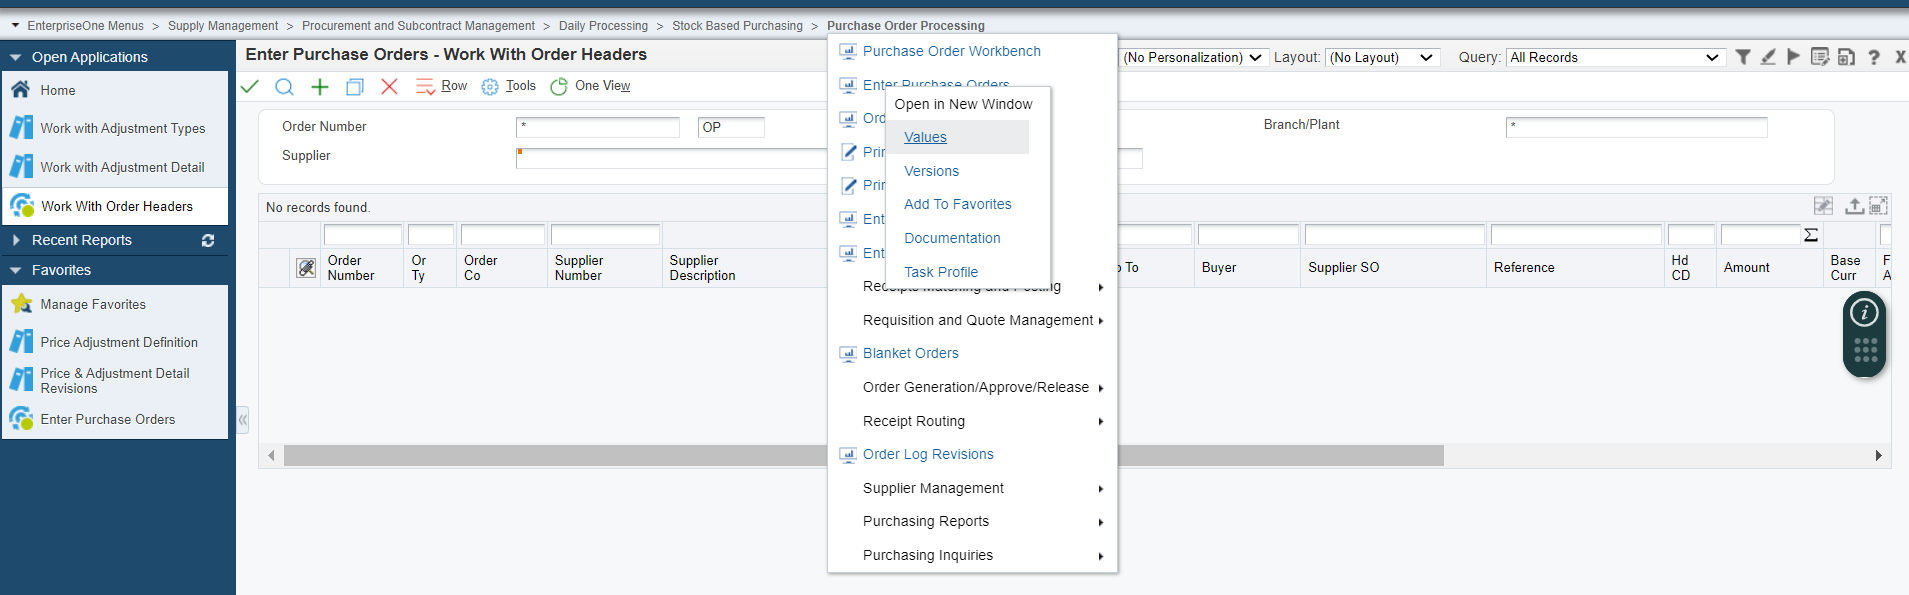The image size is (1909, 595).
Task: Click the green checkmark Select icon
Action: click(x=250, y=87)
